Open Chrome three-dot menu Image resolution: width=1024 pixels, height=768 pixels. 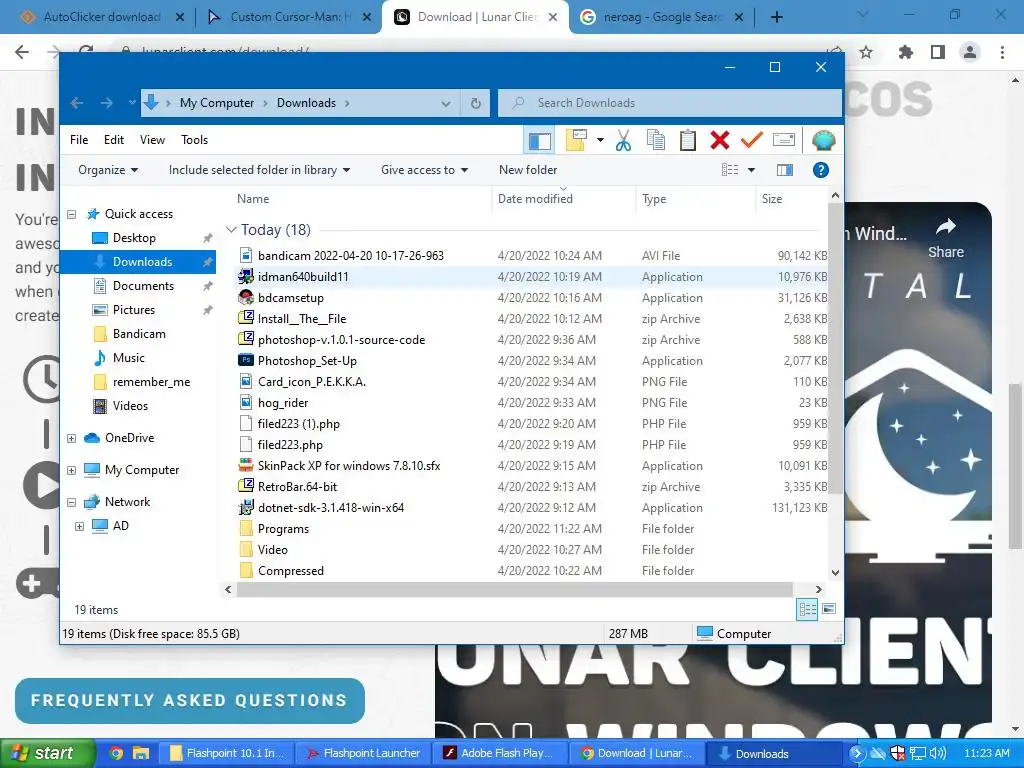(1002, 52)
